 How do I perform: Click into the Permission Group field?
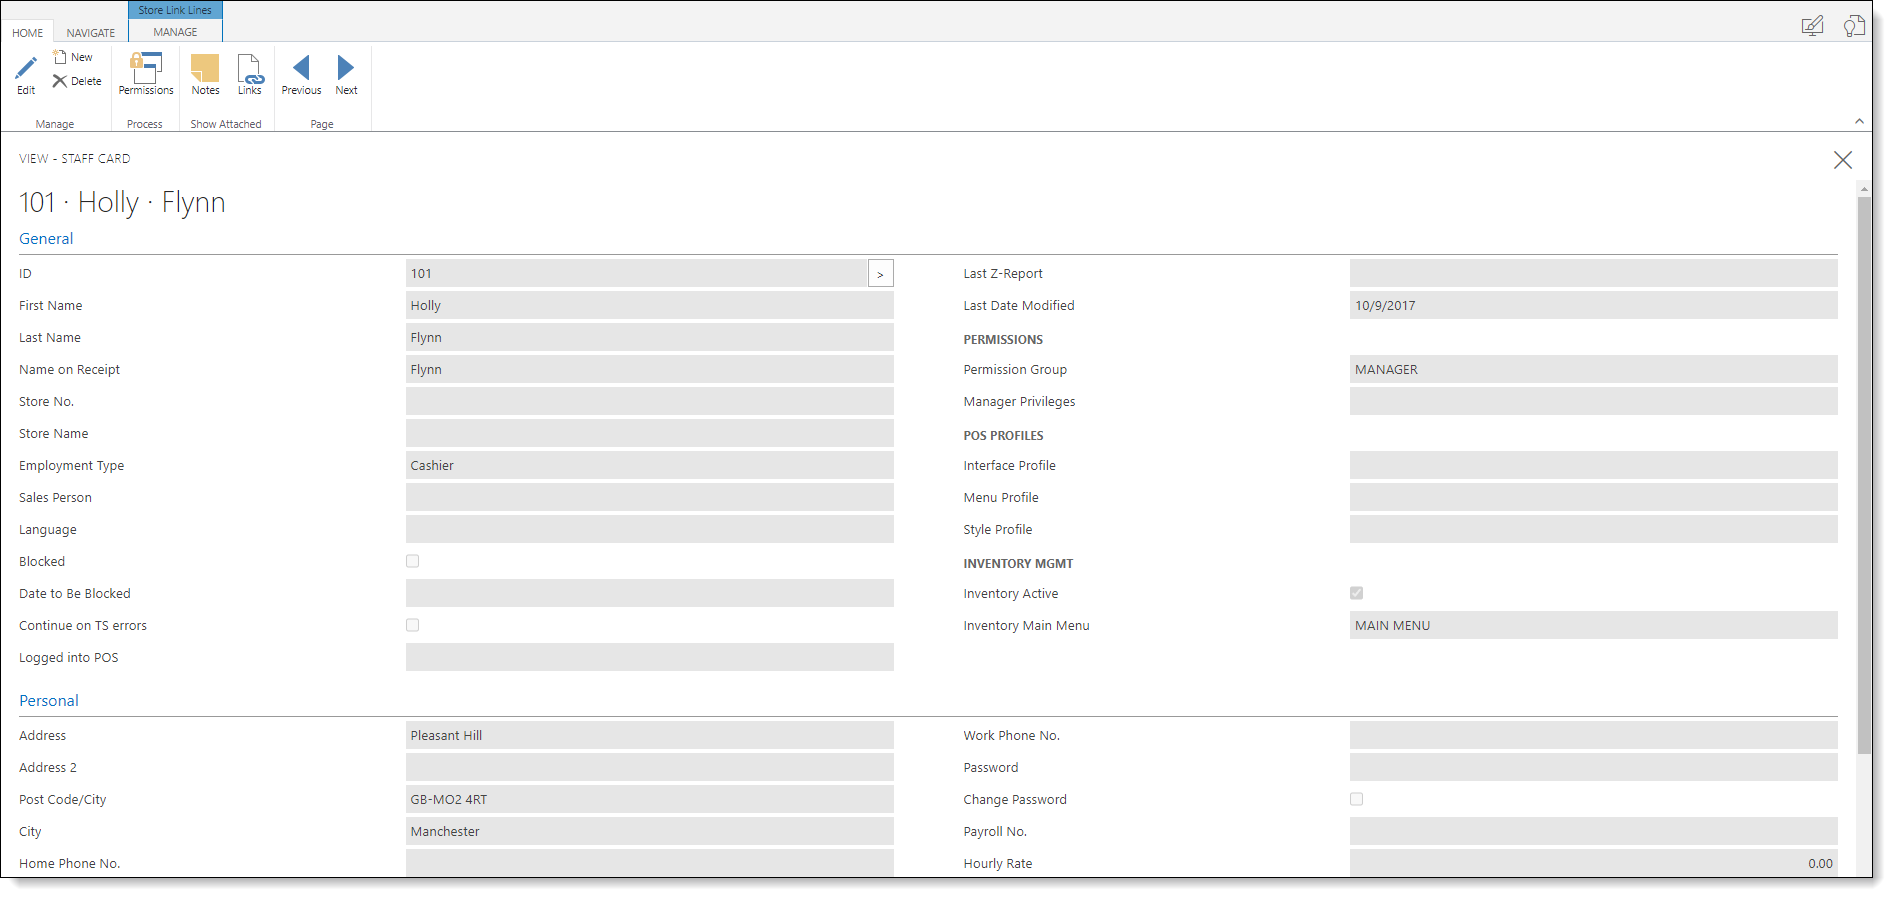[1592, 370]
